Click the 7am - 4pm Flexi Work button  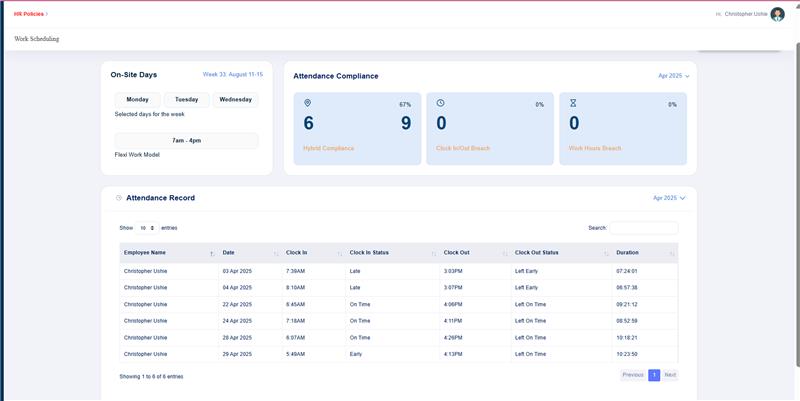tap(186, 141)
